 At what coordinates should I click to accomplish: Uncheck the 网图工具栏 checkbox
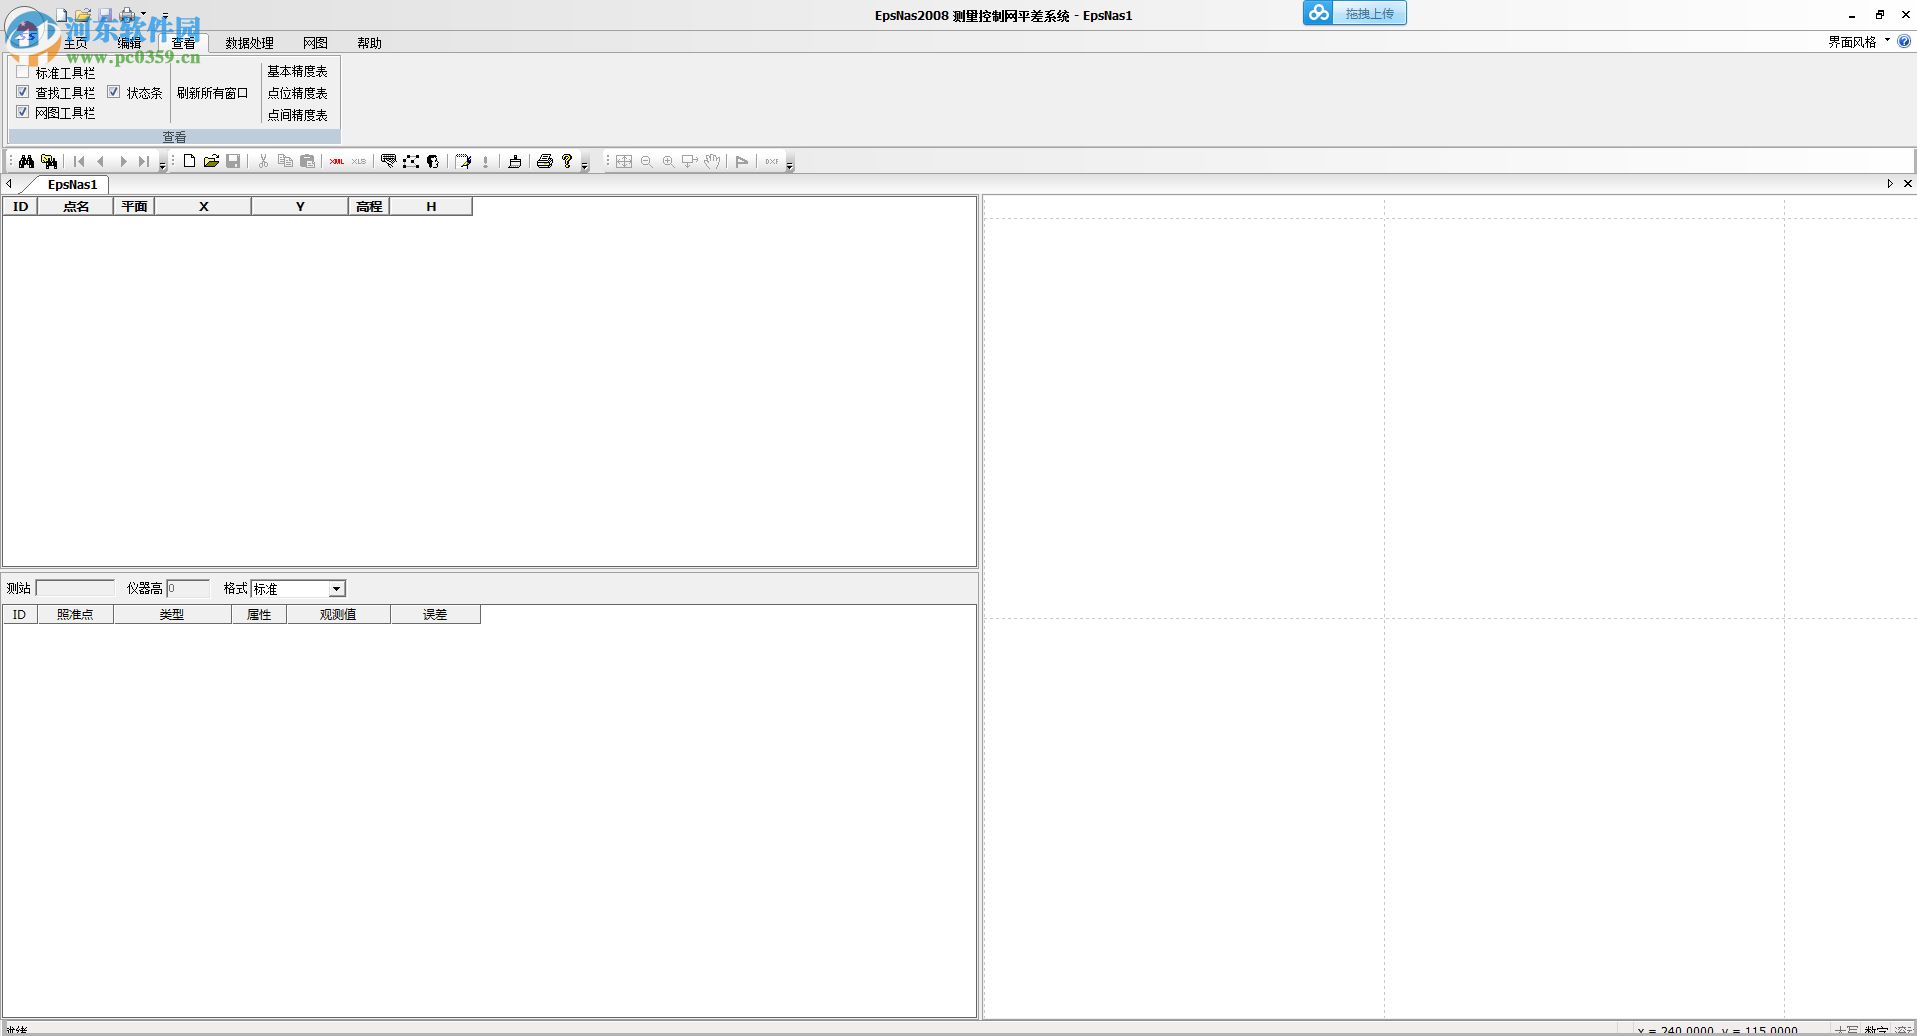(x=23, y=112)
